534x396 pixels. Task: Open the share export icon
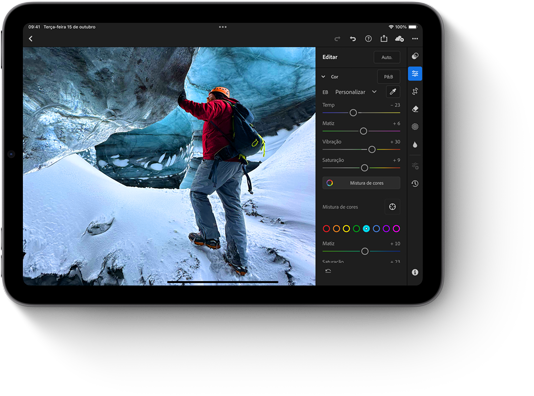(384, 38)
